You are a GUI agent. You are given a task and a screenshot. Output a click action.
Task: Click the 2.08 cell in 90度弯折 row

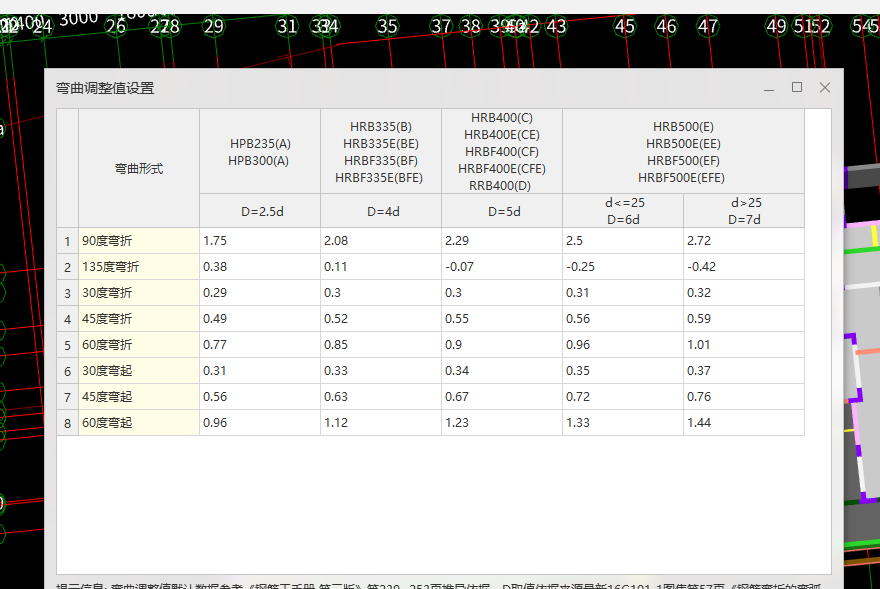(x=381, y=241)
